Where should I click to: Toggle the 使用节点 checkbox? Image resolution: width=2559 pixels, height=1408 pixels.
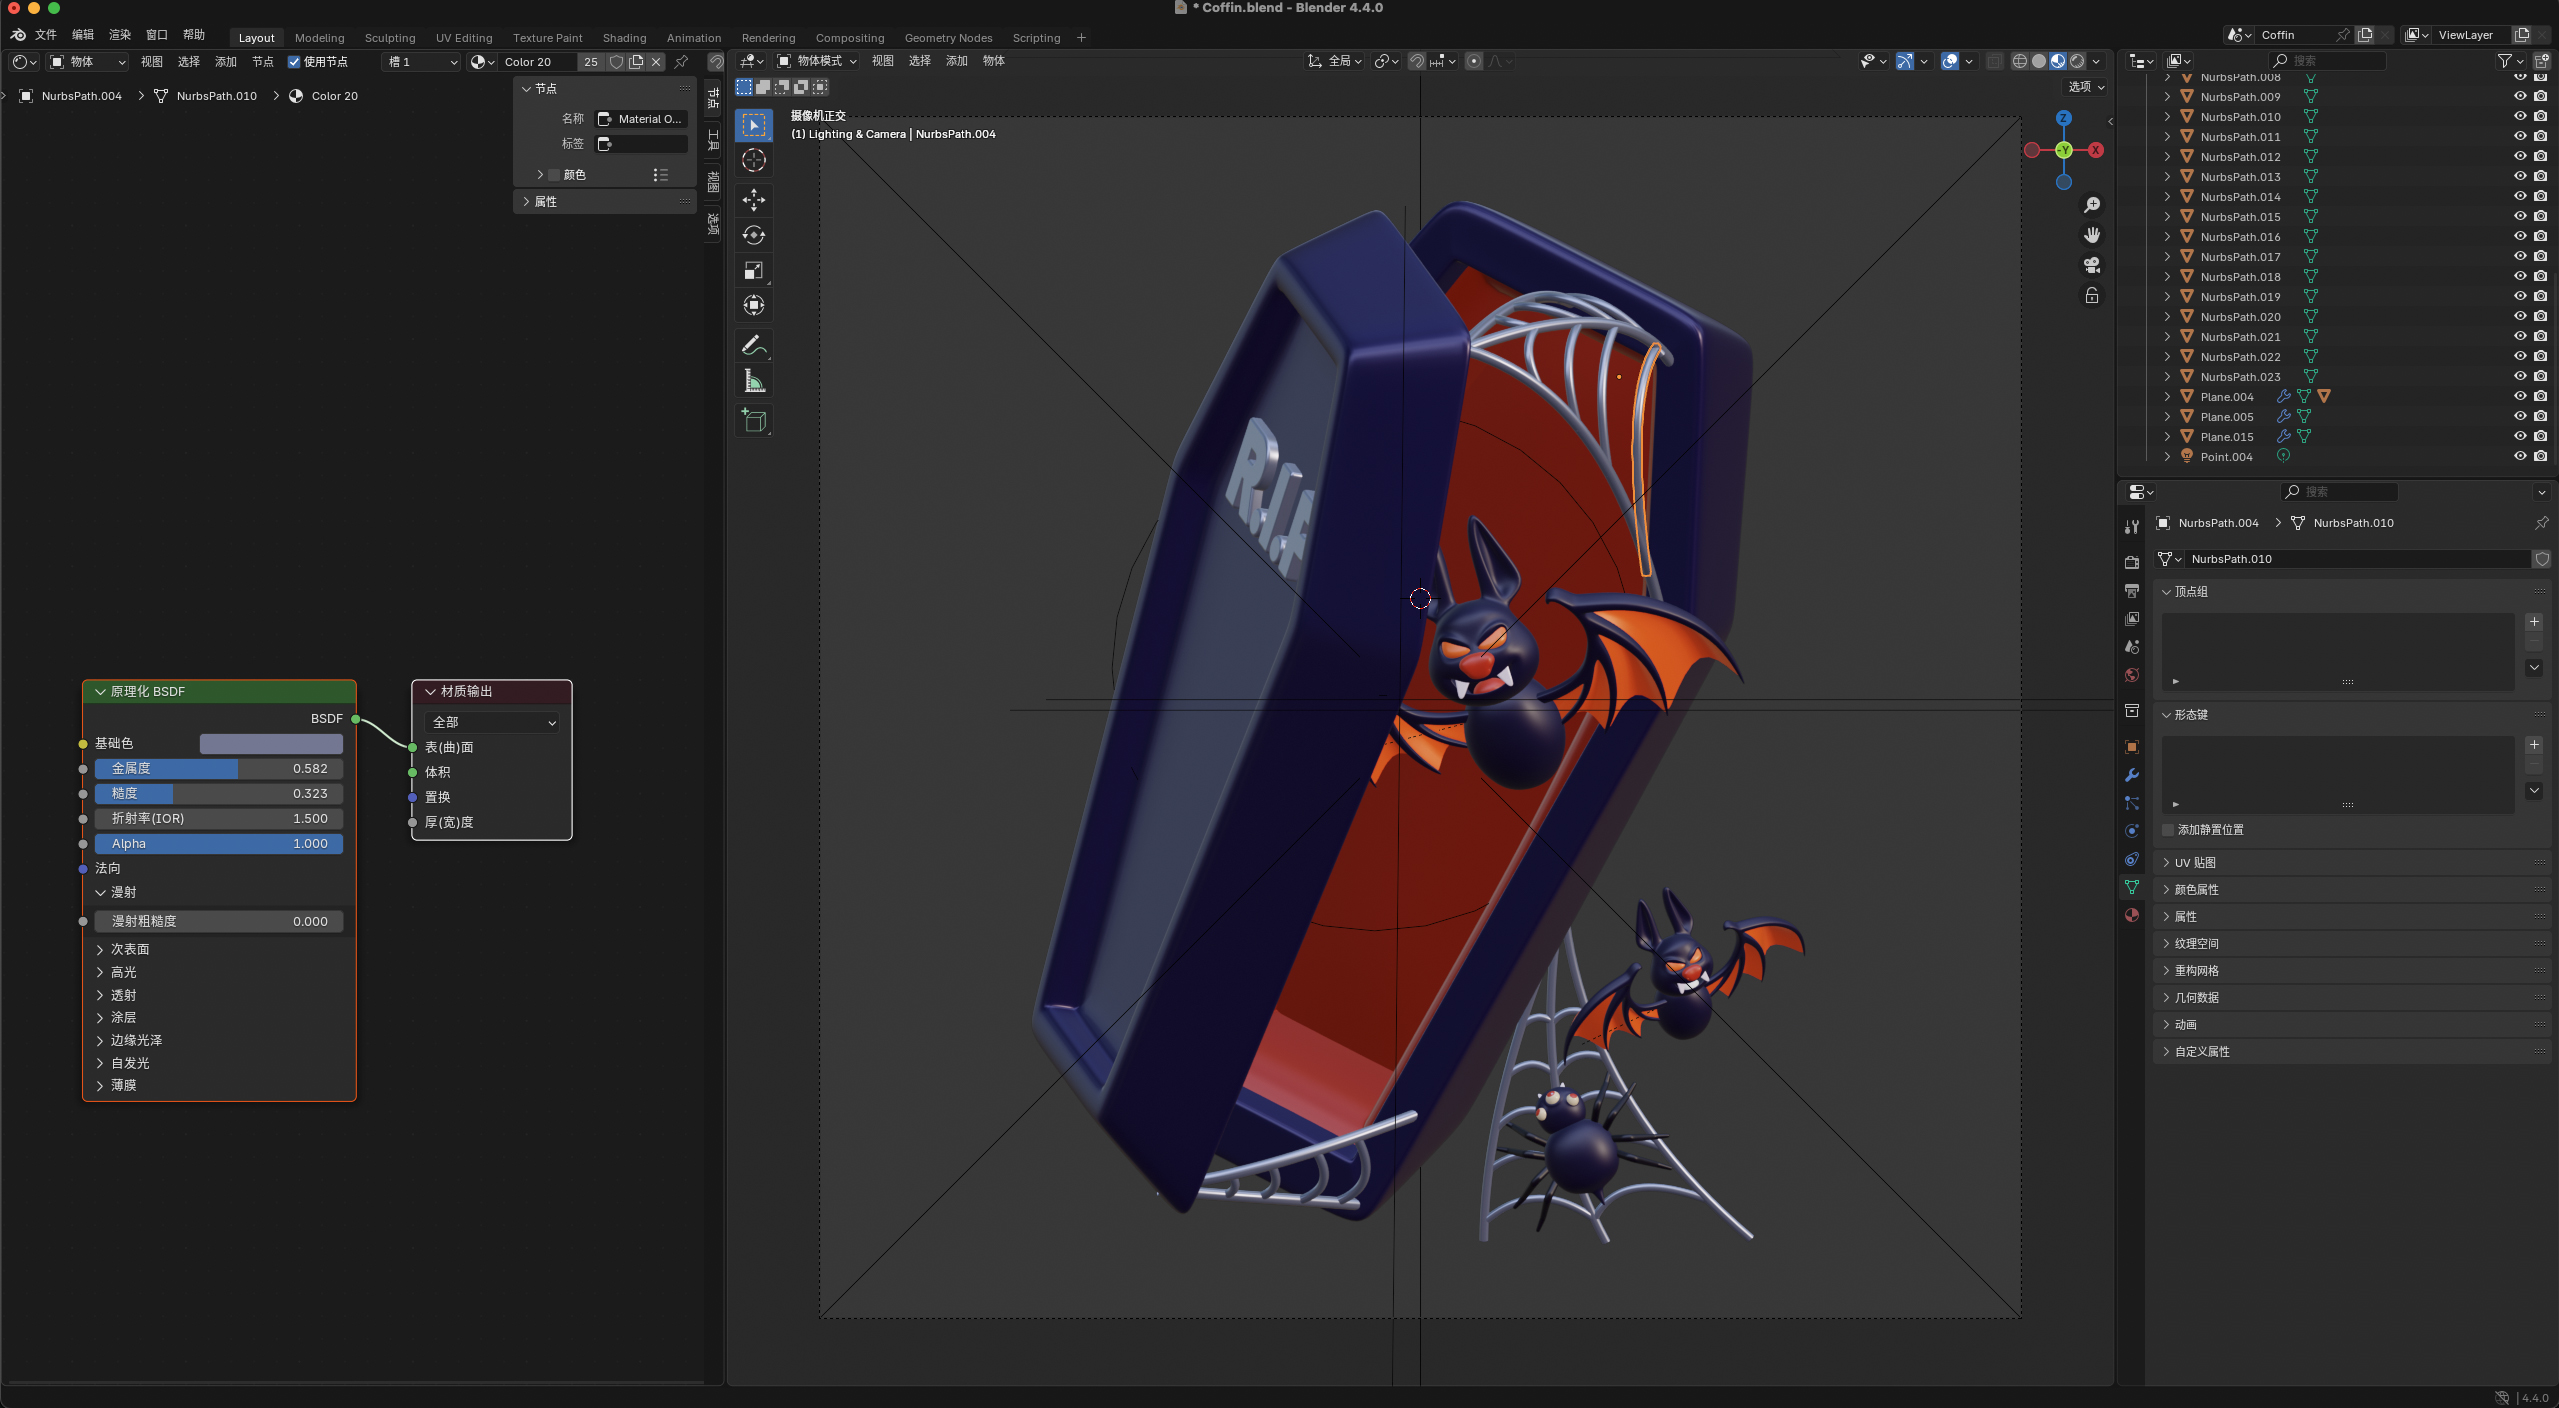click(294, 62)
